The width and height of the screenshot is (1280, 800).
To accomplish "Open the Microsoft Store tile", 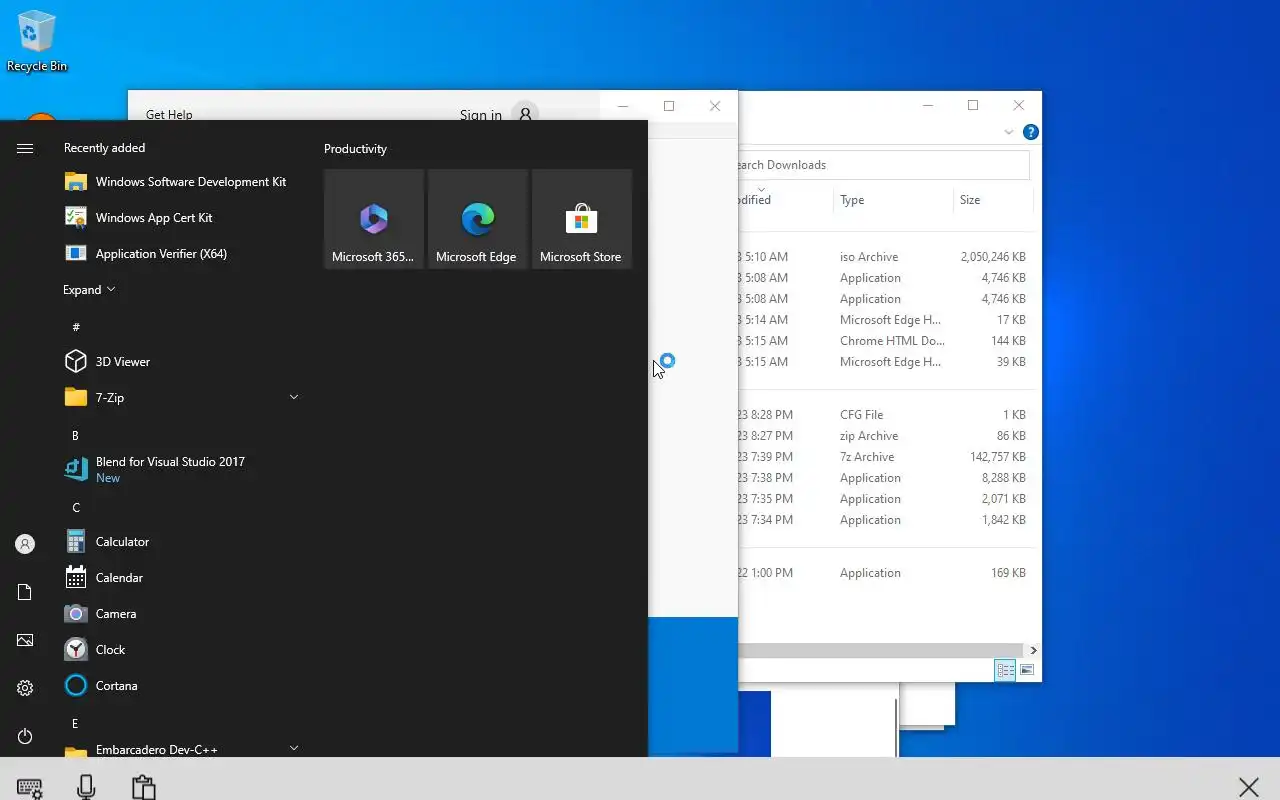I will coord(582,219).
